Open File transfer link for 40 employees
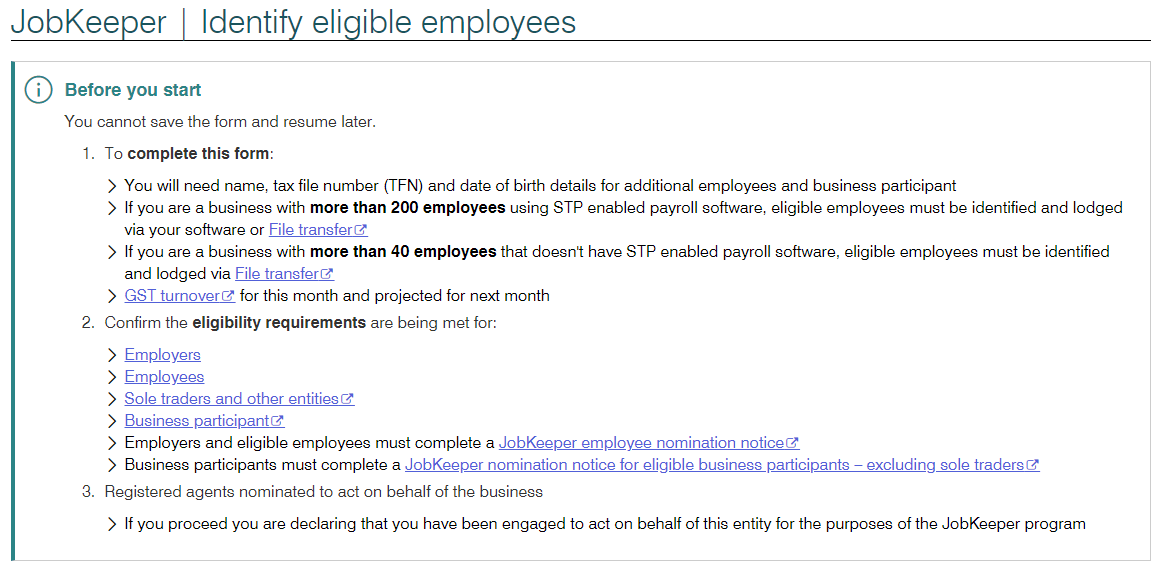 [x=278, y=273]
